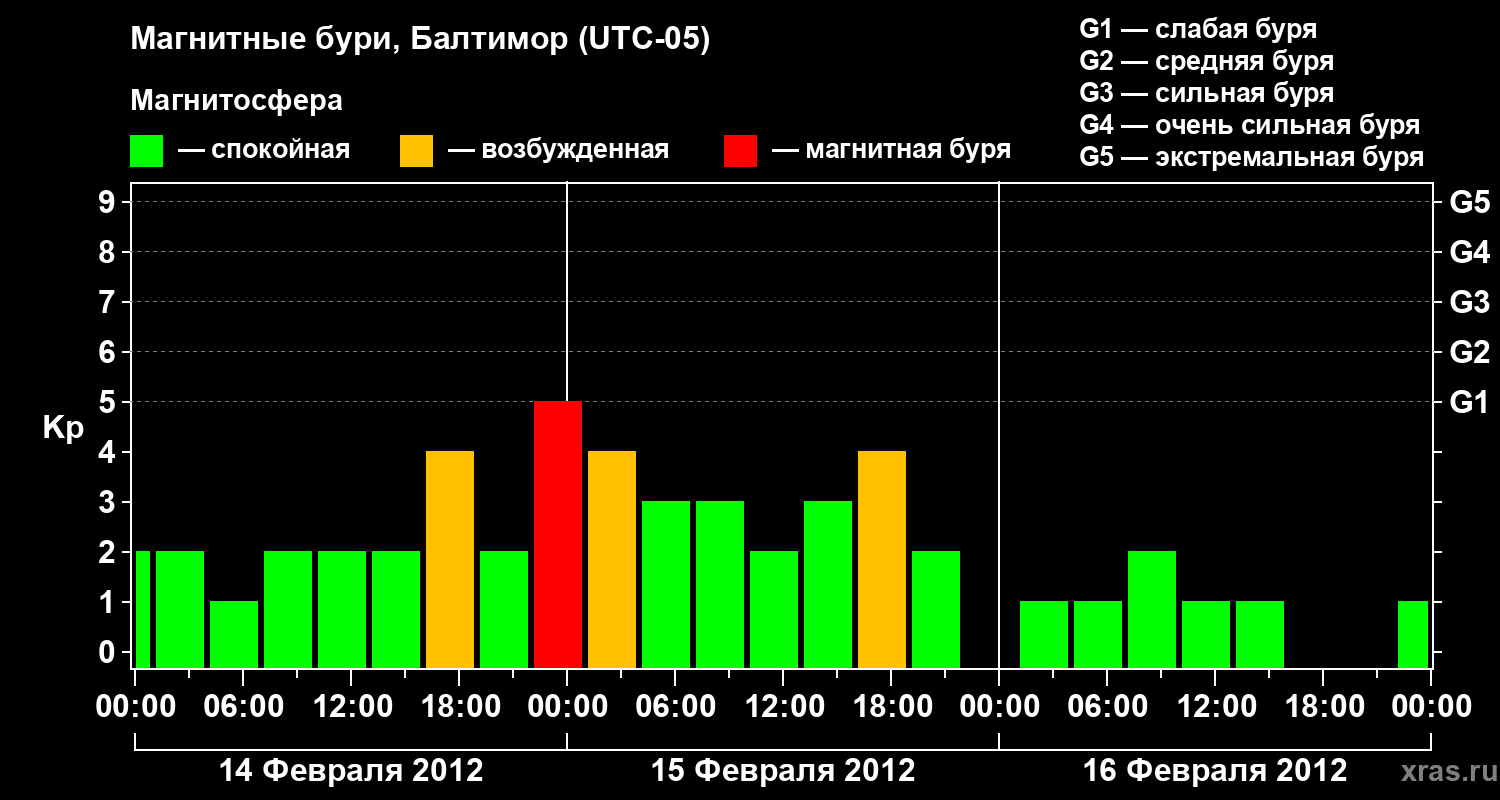Select 'G4 — очень сильная буря' description line
Screen dimensions: 1500x800
coord(1249,125)
